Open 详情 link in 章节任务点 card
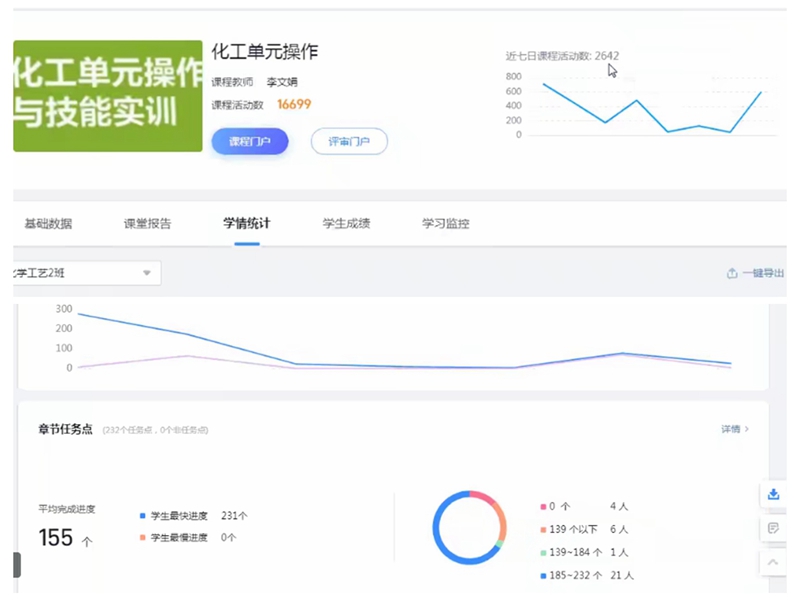Screen dimensions: 800x600 (735, 429)
